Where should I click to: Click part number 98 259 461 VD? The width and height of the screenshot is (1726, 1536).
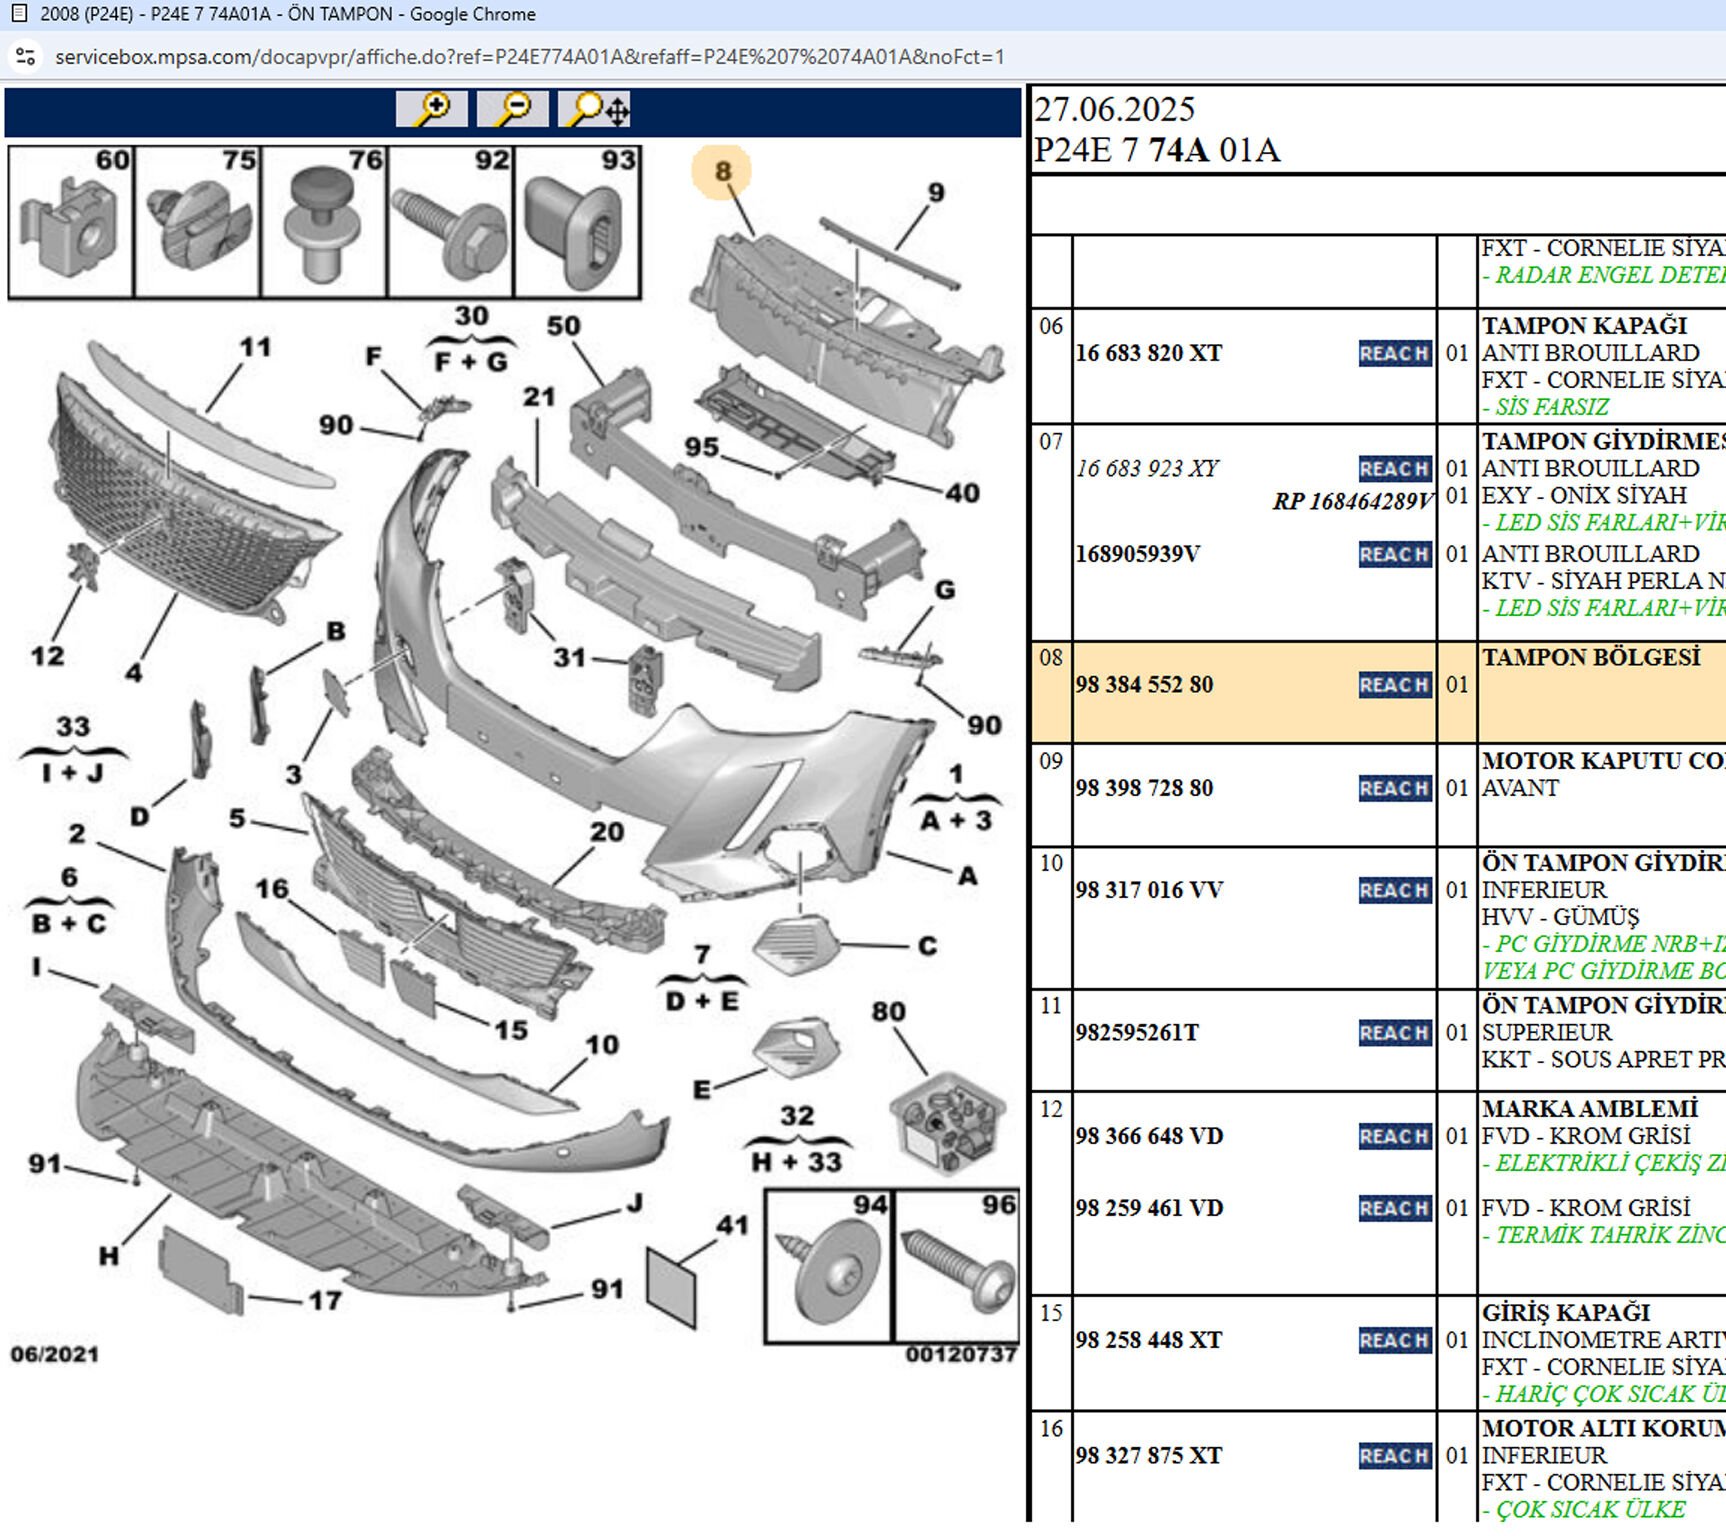(x=1150, y=1208)
